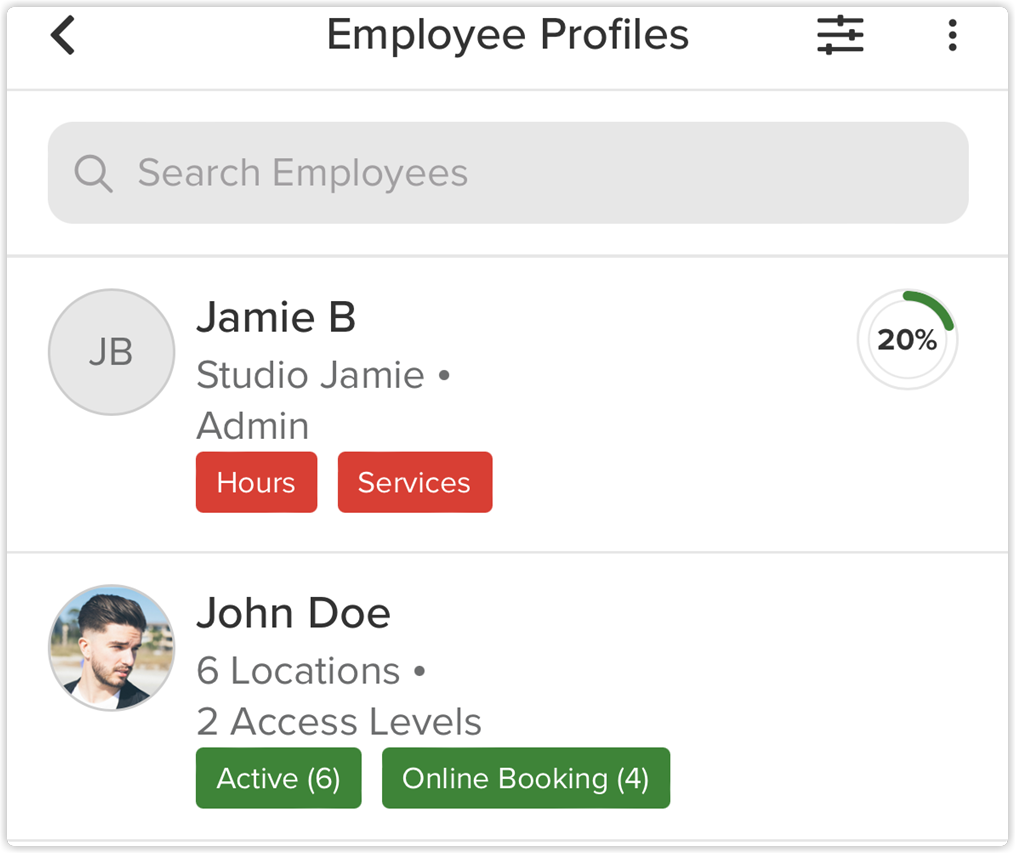The image size is (1016, 854).
Task: Tap the Studio Jamie location text
Action: (310, 375)
